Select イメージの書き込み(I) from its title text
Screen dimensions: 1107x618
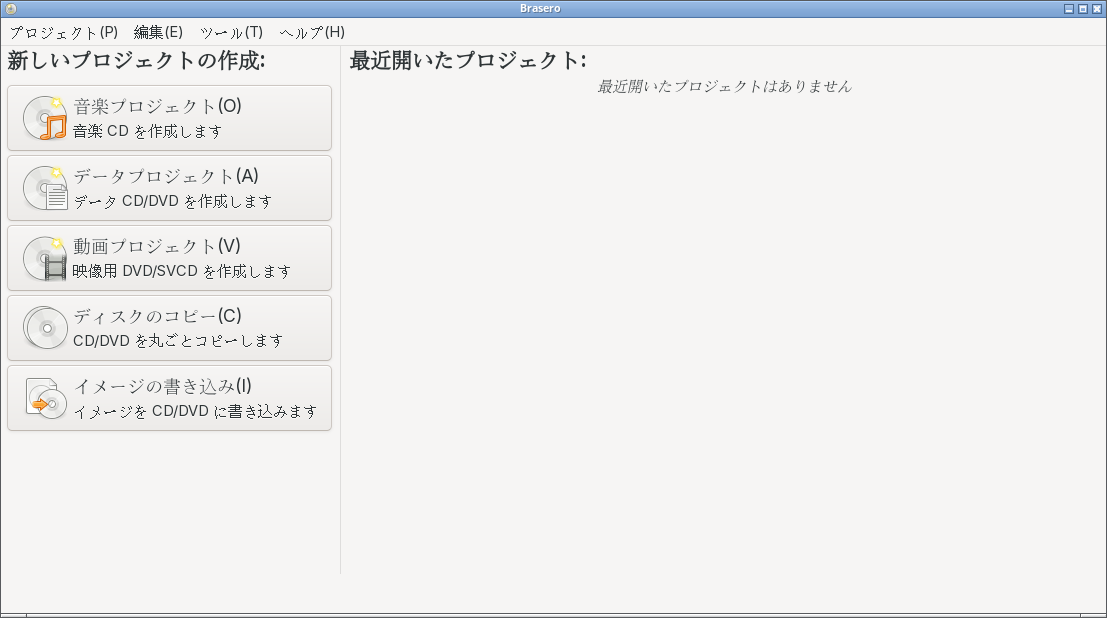162,386
